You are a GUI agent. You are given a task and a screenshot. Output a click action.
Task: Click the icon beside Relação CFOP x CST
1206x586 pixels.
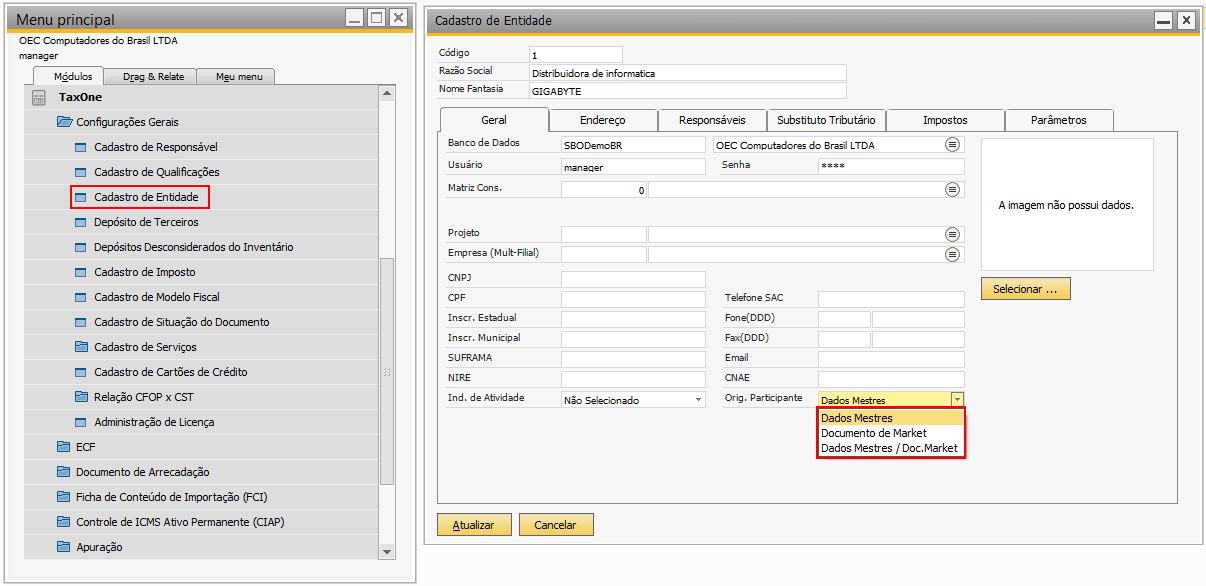(82, 397)
